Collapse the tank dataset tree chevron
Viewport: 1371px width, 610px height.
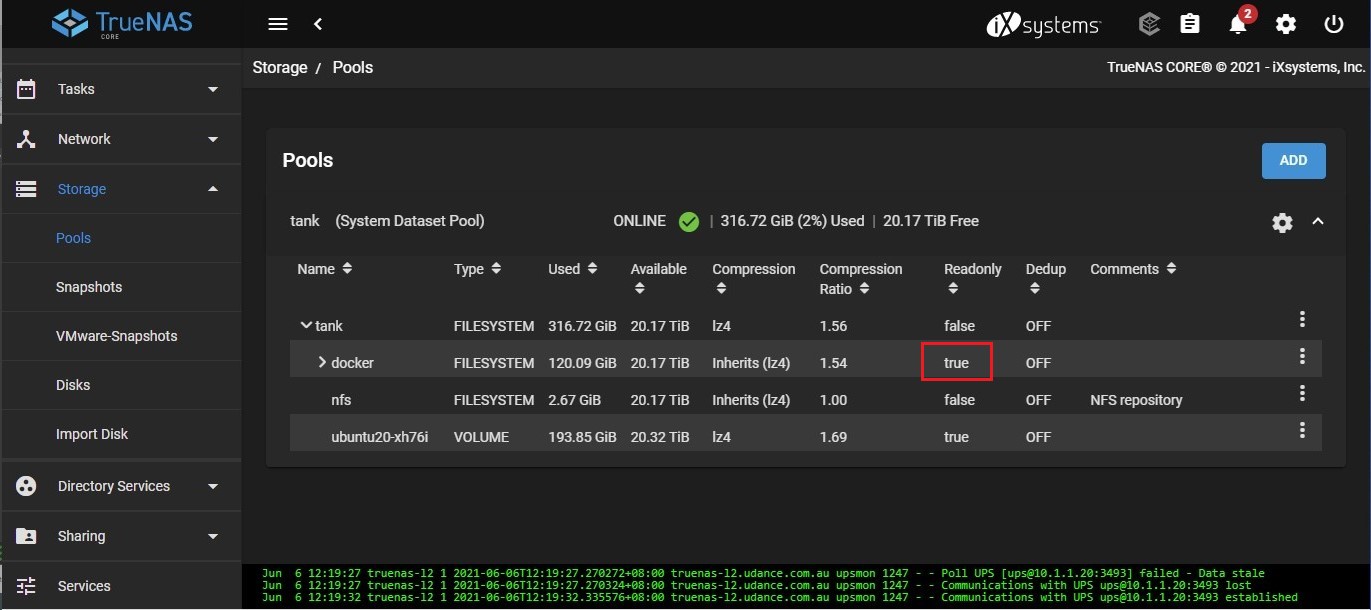(306, 325)
